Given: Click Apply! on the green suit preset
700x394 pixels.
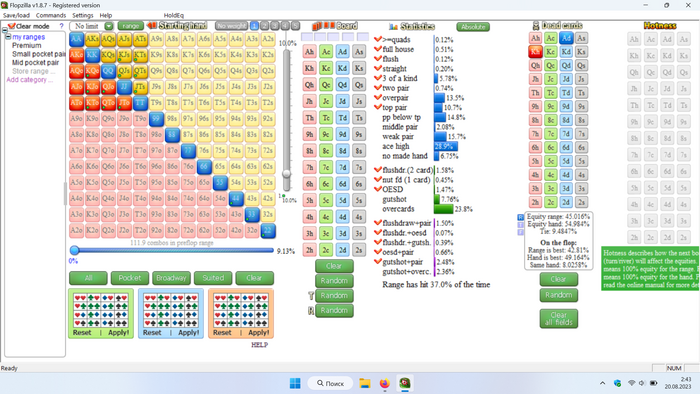Looking at the screenshot, I should point(118,332).
